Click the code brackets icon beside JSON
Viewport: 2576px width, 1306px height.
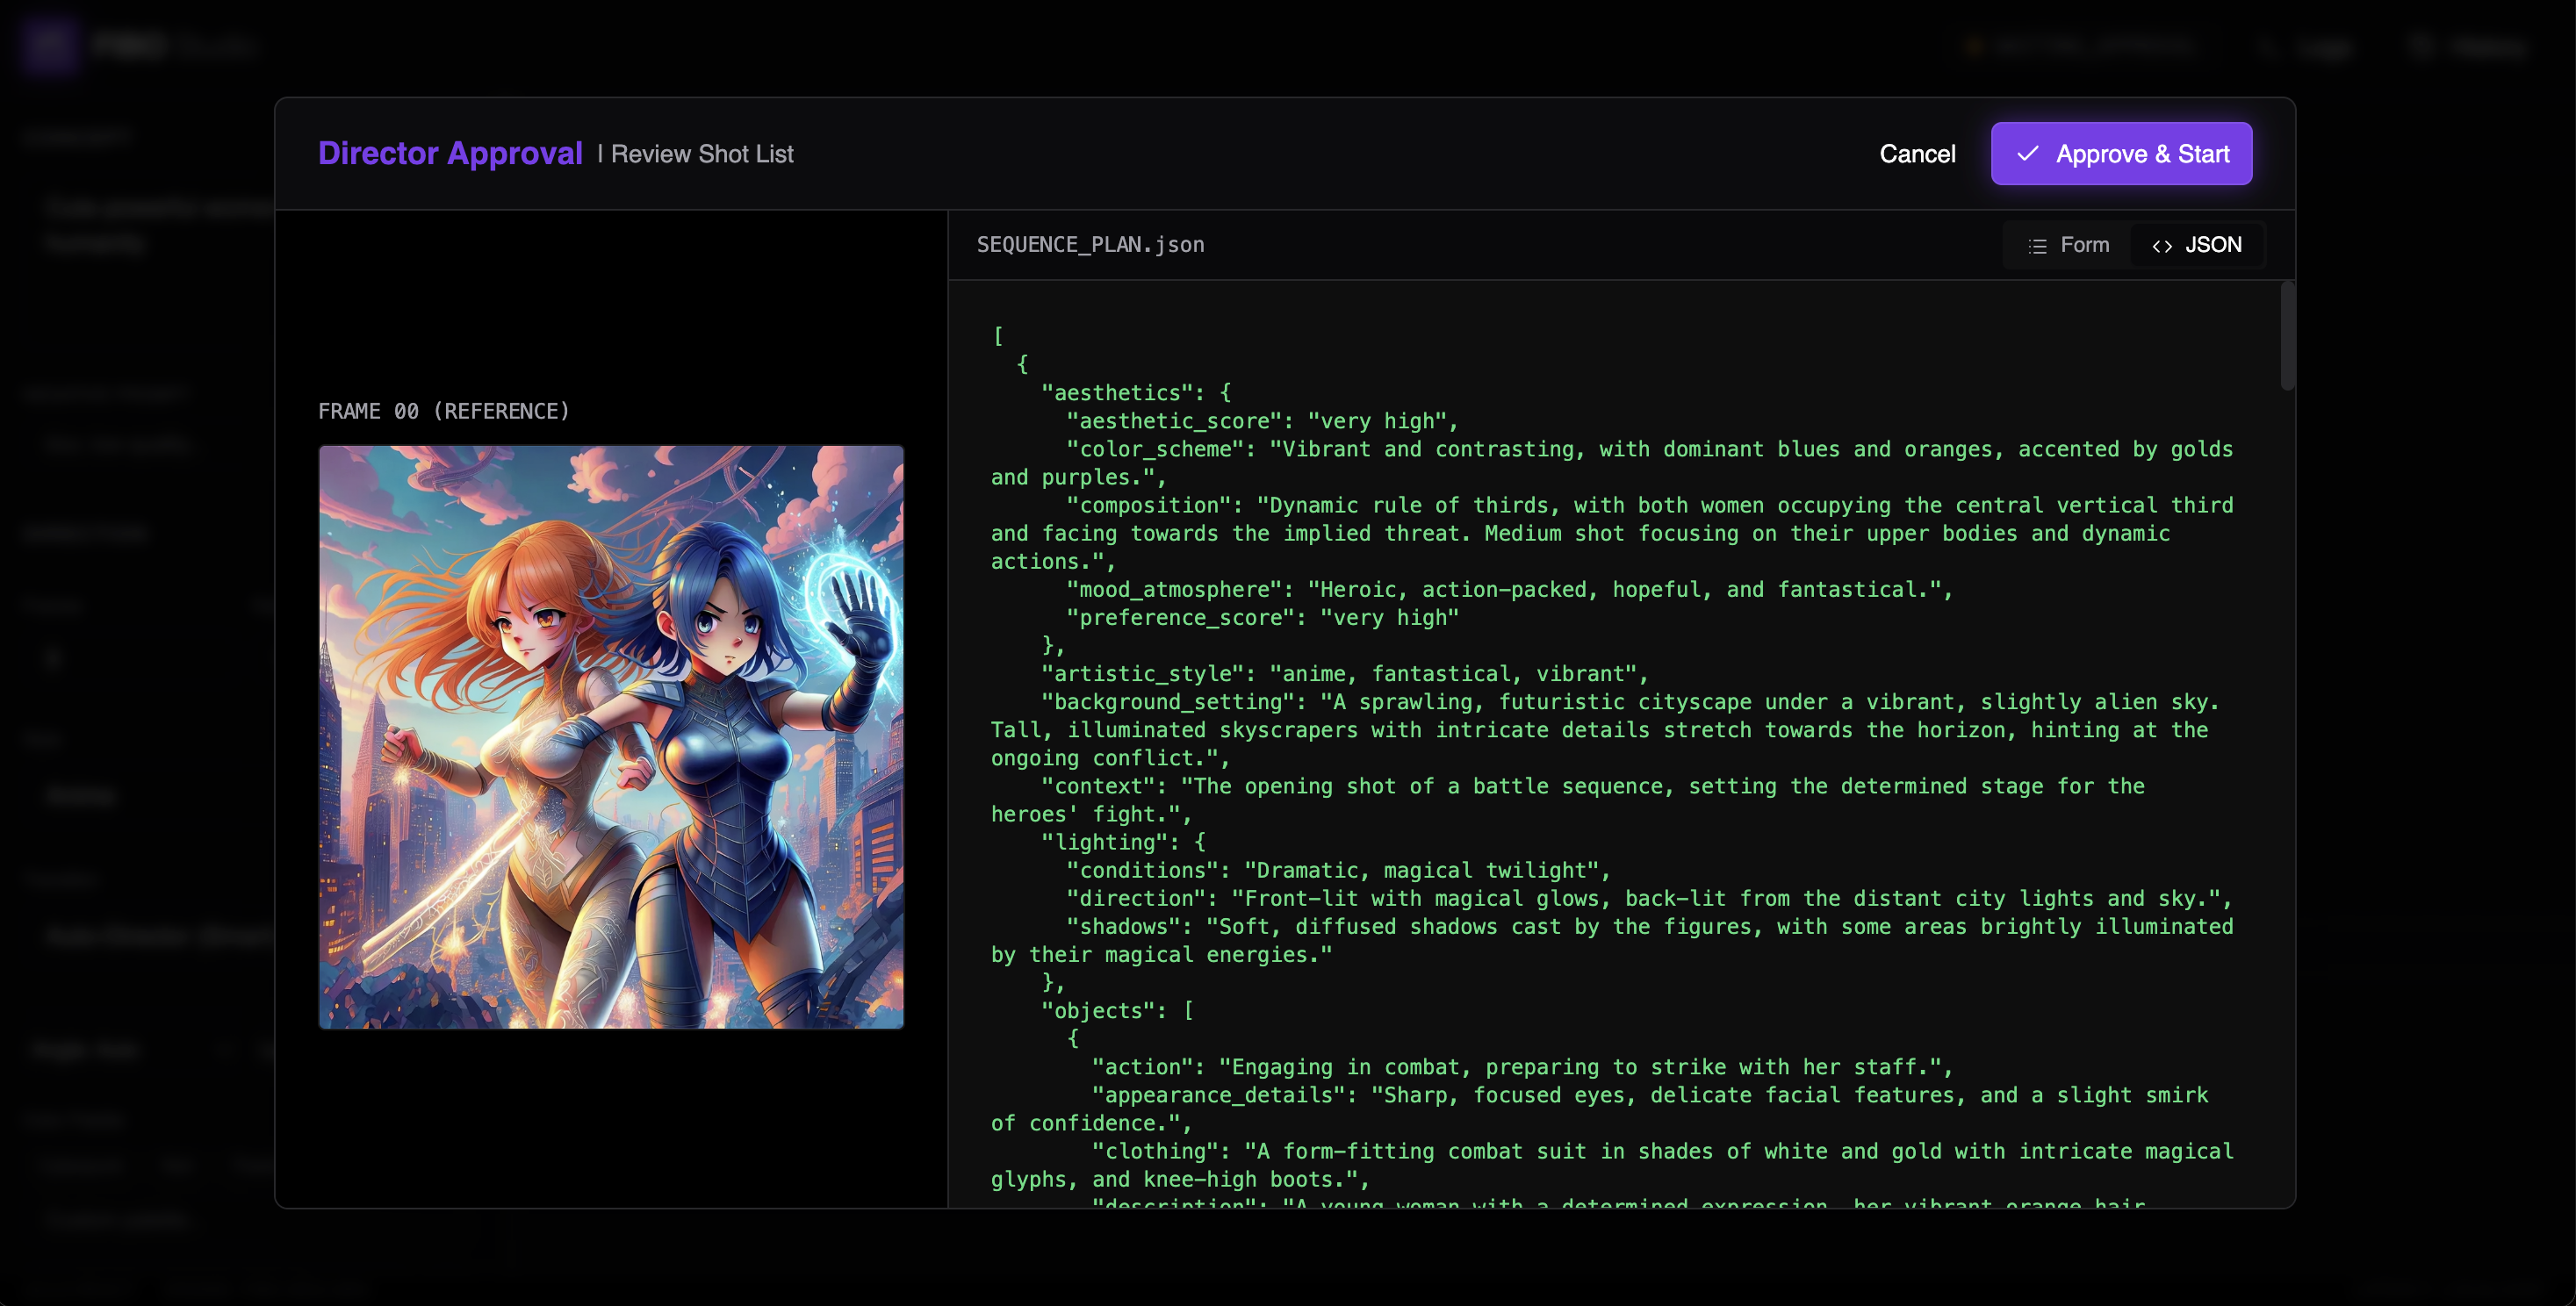click(2162, 246)
